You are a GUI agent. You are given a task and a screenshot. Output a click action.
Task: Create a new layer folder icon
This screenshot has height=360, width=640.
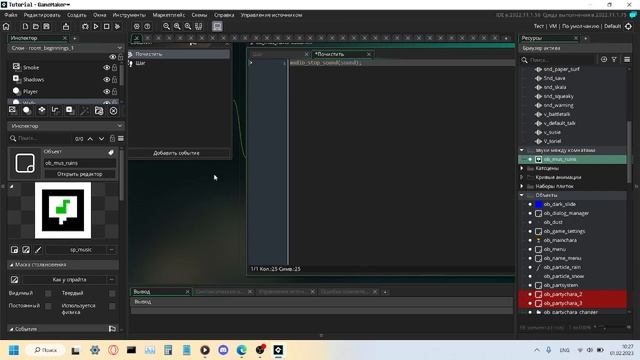99,111
